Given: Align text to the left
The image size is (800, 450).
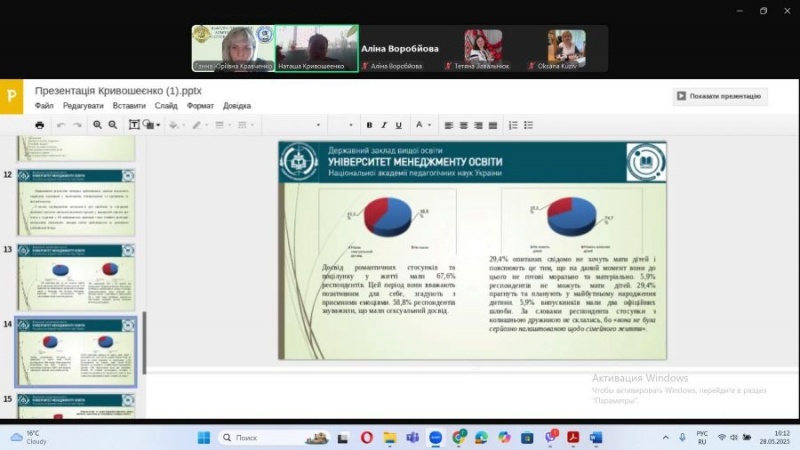Looking at the screenshot, I should pos(449,125).
